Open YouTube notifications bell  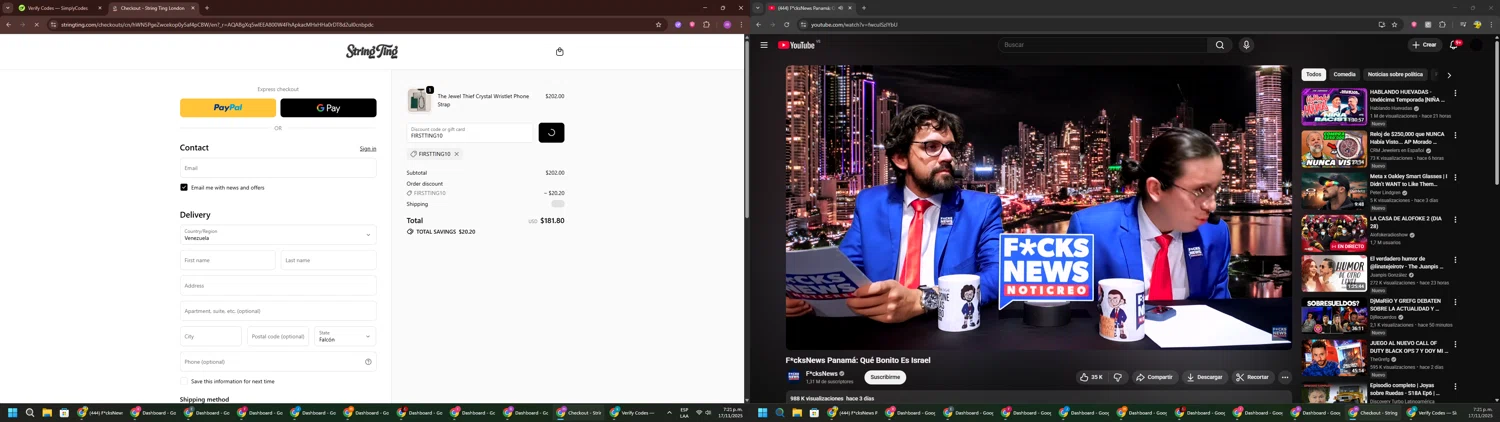coord(1453,45)
